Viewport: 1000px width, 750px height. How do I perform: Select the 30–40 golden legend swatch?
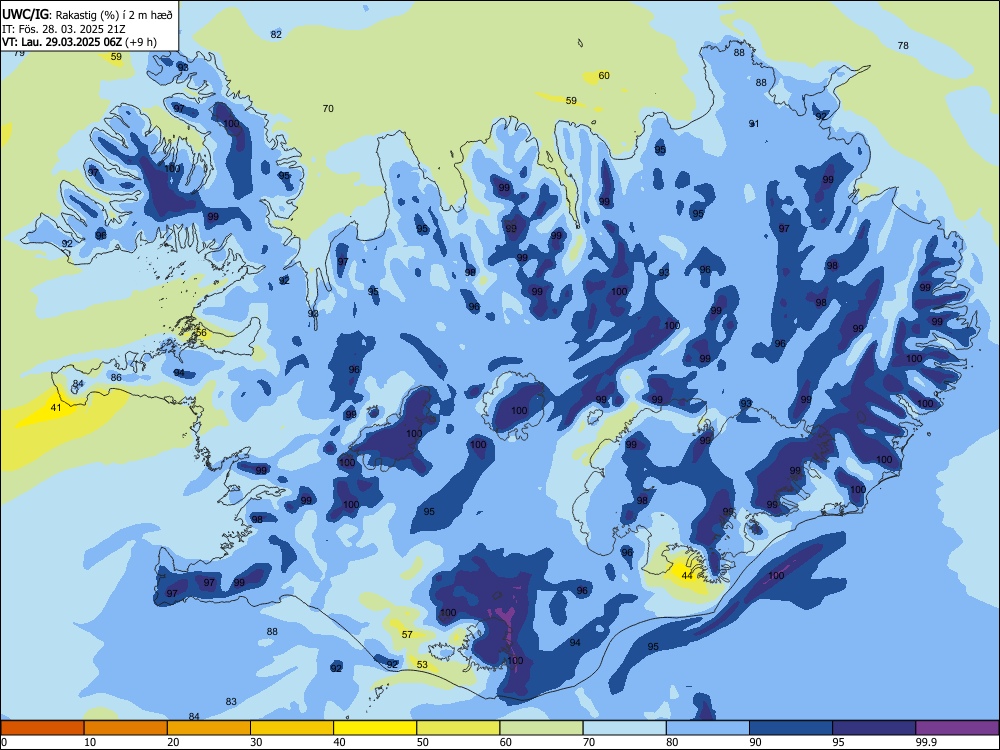click(x=292, y=728)
